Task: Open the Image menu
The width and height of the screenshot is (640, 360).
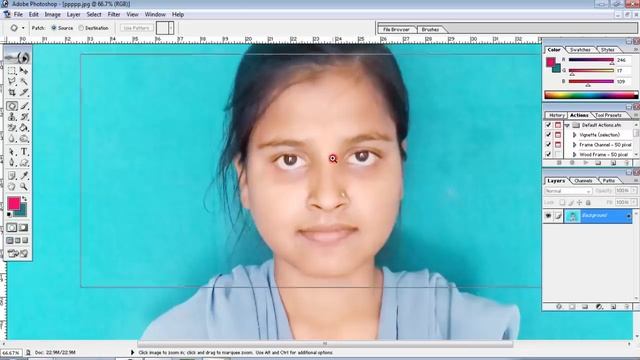Action: click(52, 14)
